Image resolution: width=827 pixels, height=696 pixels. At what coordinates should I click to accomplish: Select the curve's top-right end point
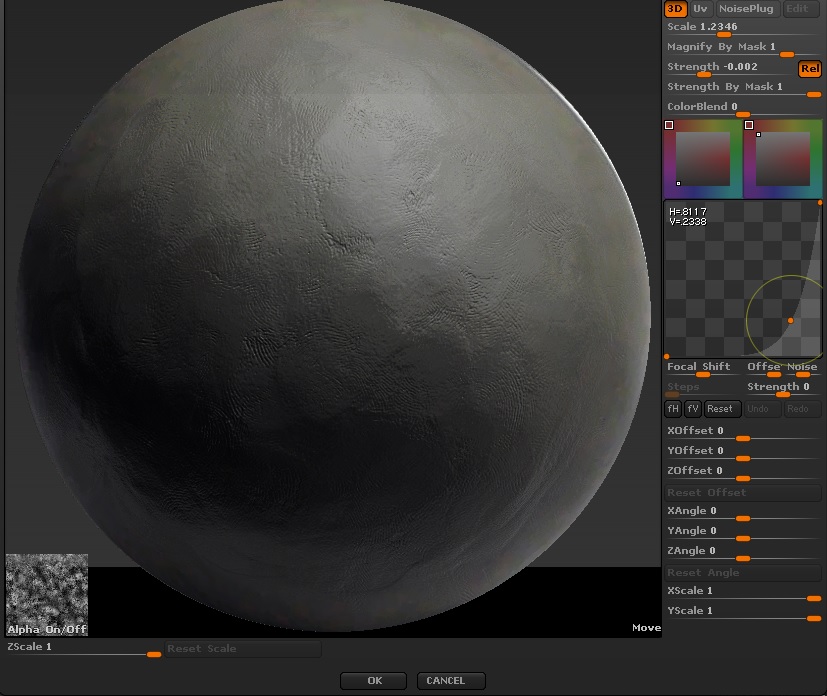point(820,203)
